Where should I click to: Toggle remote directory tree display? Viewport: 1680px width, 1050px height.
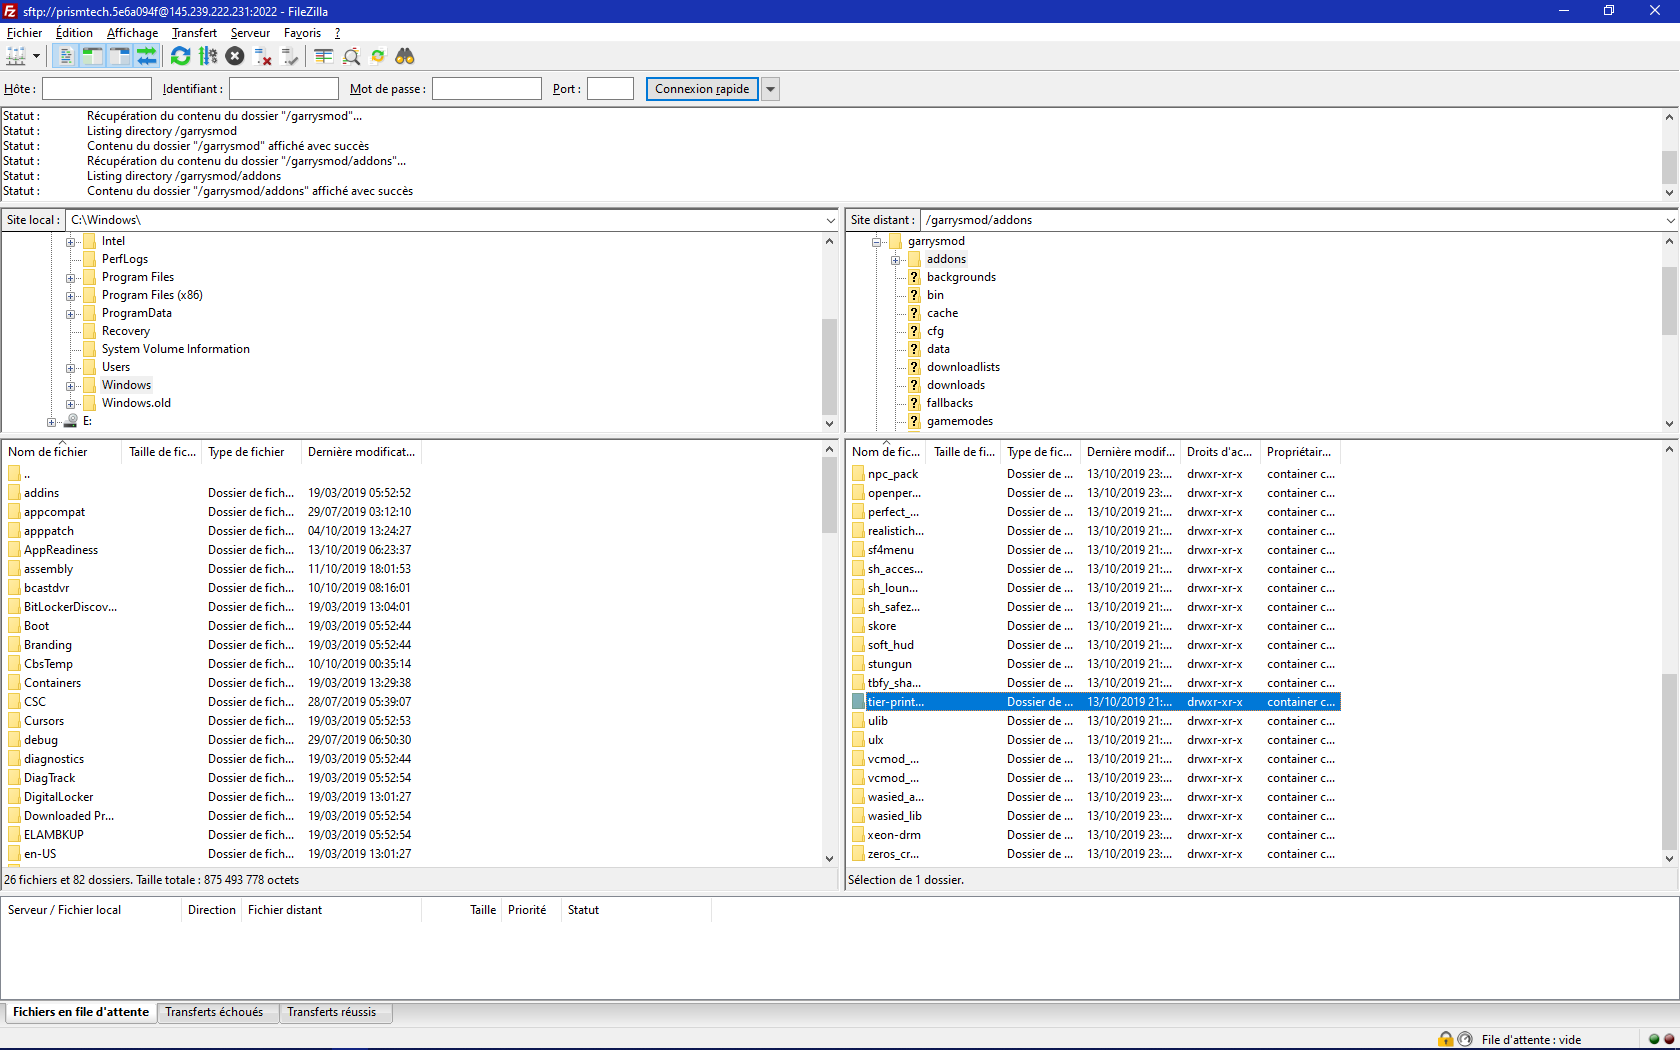[120, 56]
